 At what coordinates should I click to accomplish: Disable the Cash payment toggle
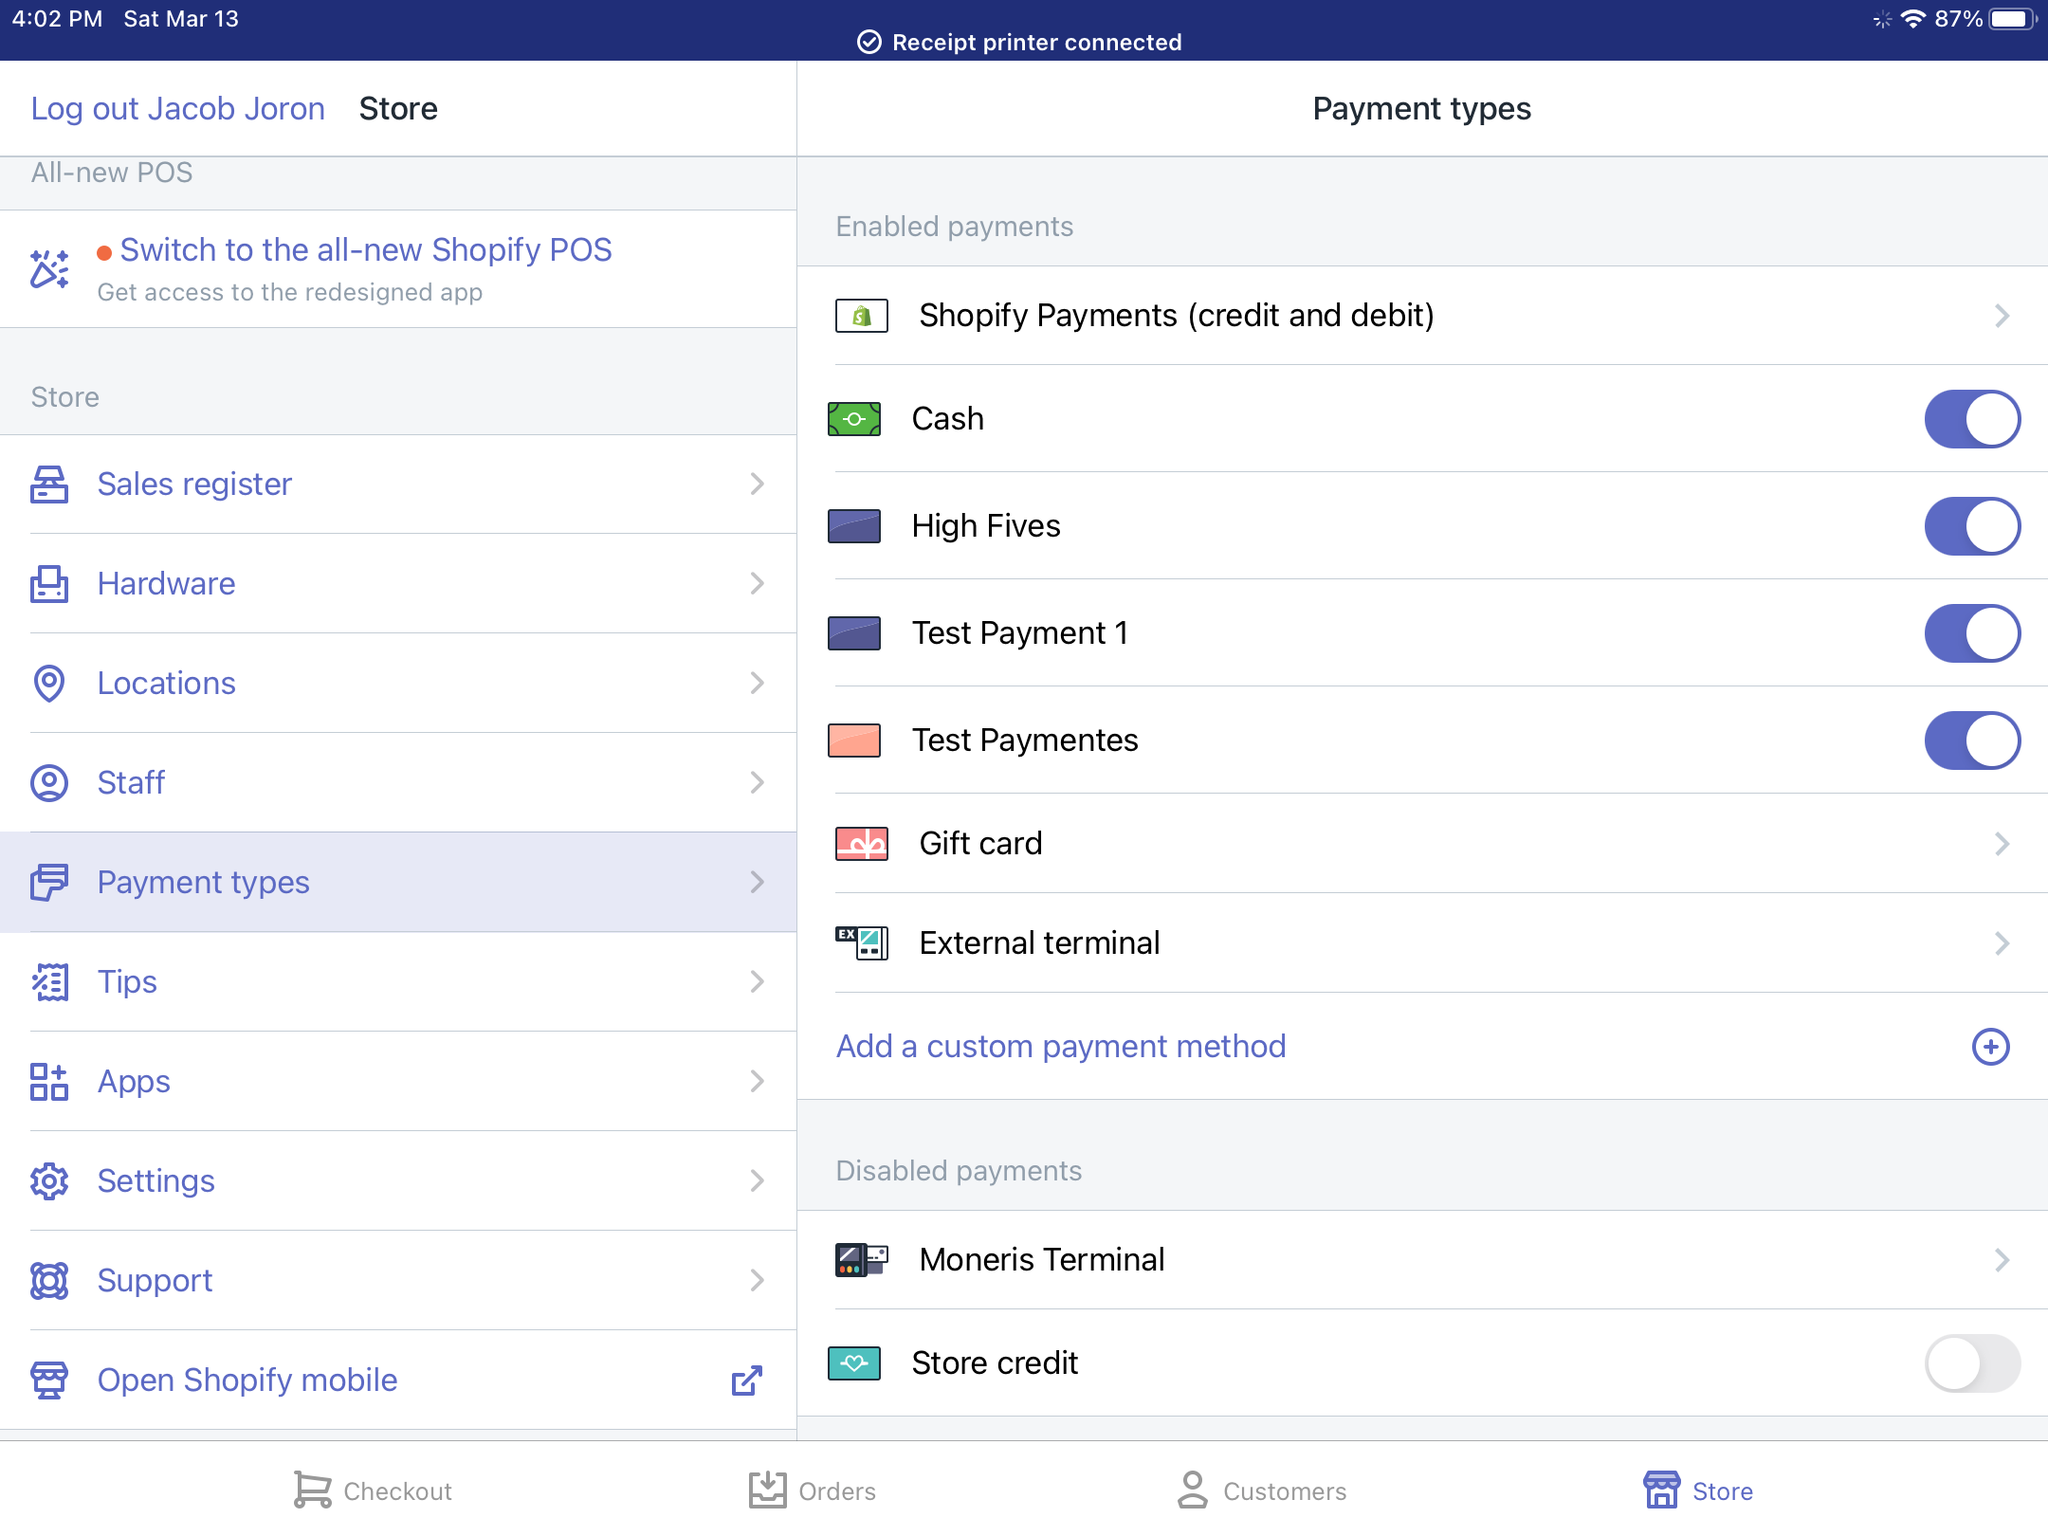tap(1971, 419)
